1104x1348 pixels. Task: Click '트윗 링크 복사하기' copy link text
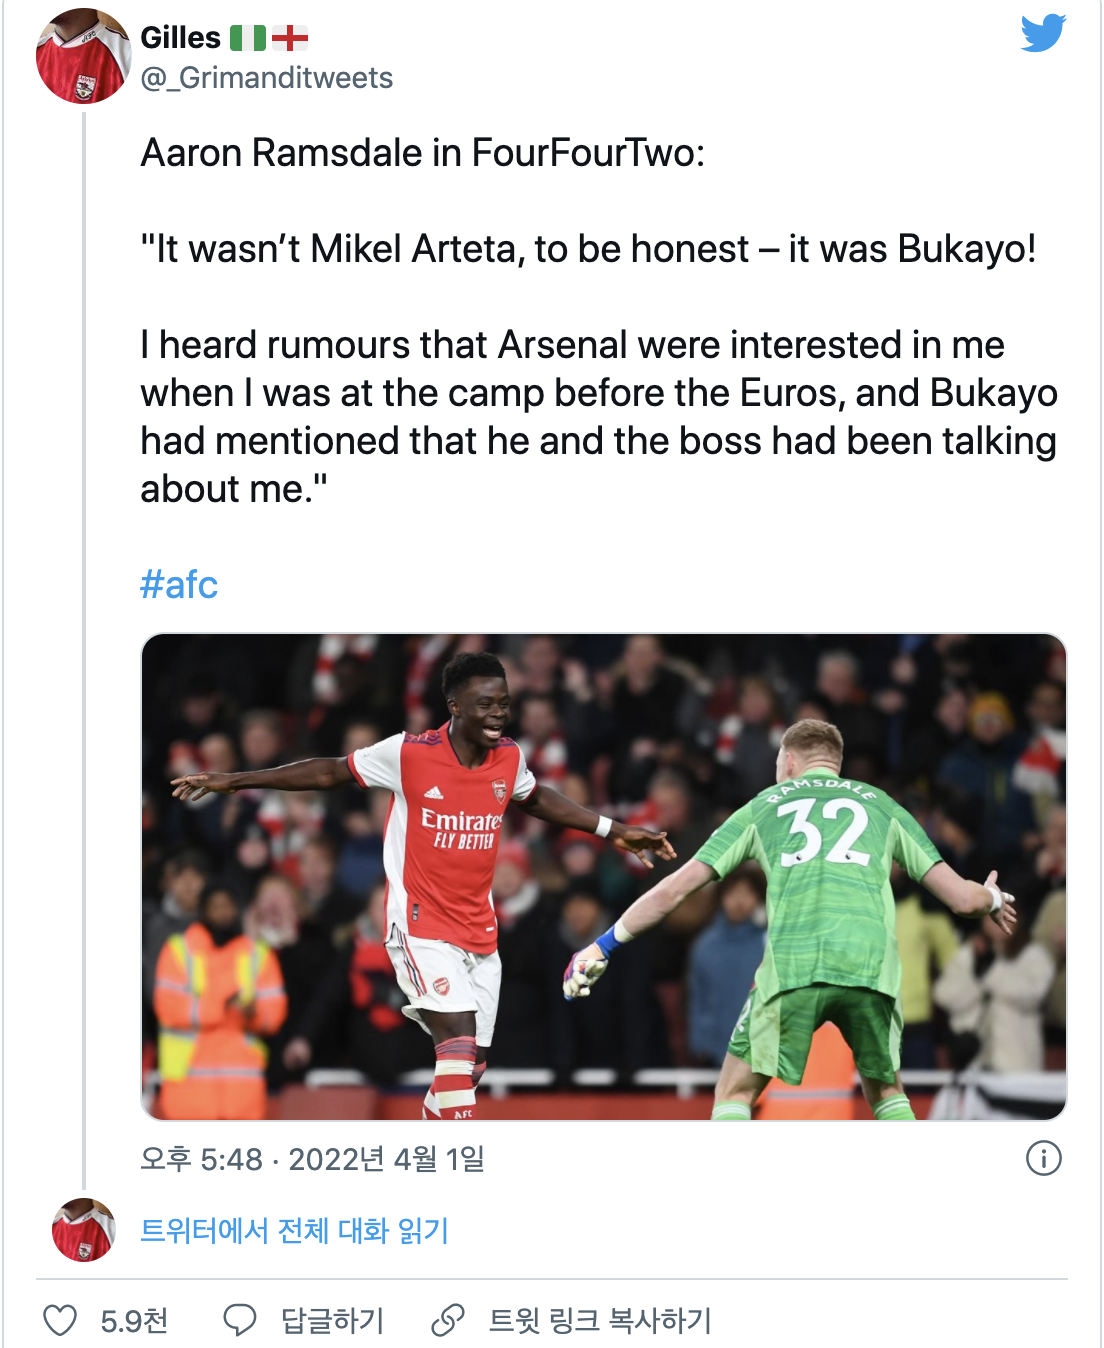pos(599,1320)
